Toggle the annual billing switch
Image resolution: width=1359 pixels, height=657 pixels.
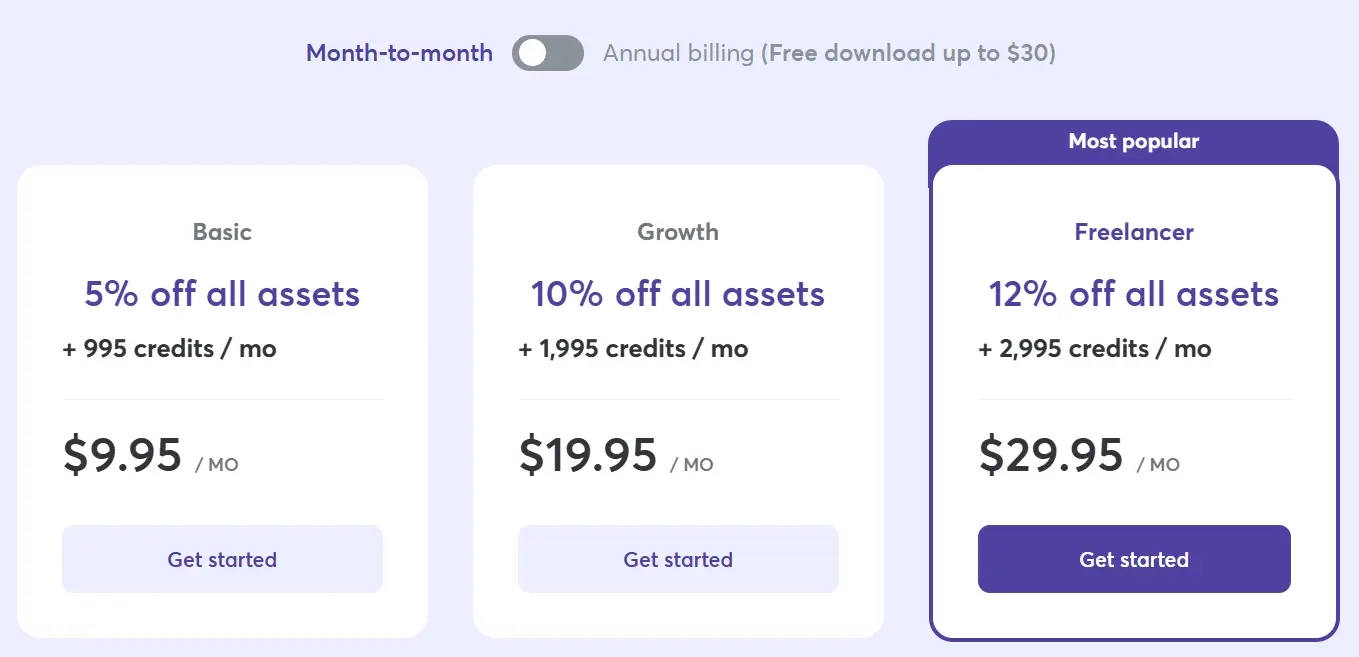pos(547,53)
